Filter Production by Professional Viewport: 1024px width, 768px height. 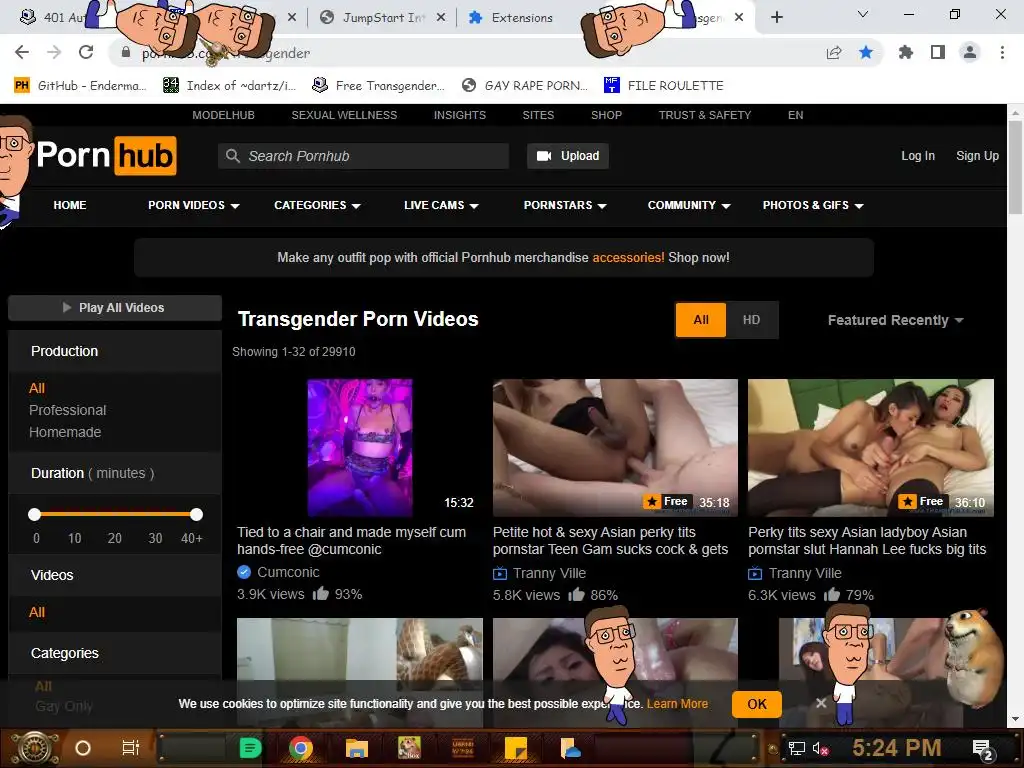[x=67, y=410]
